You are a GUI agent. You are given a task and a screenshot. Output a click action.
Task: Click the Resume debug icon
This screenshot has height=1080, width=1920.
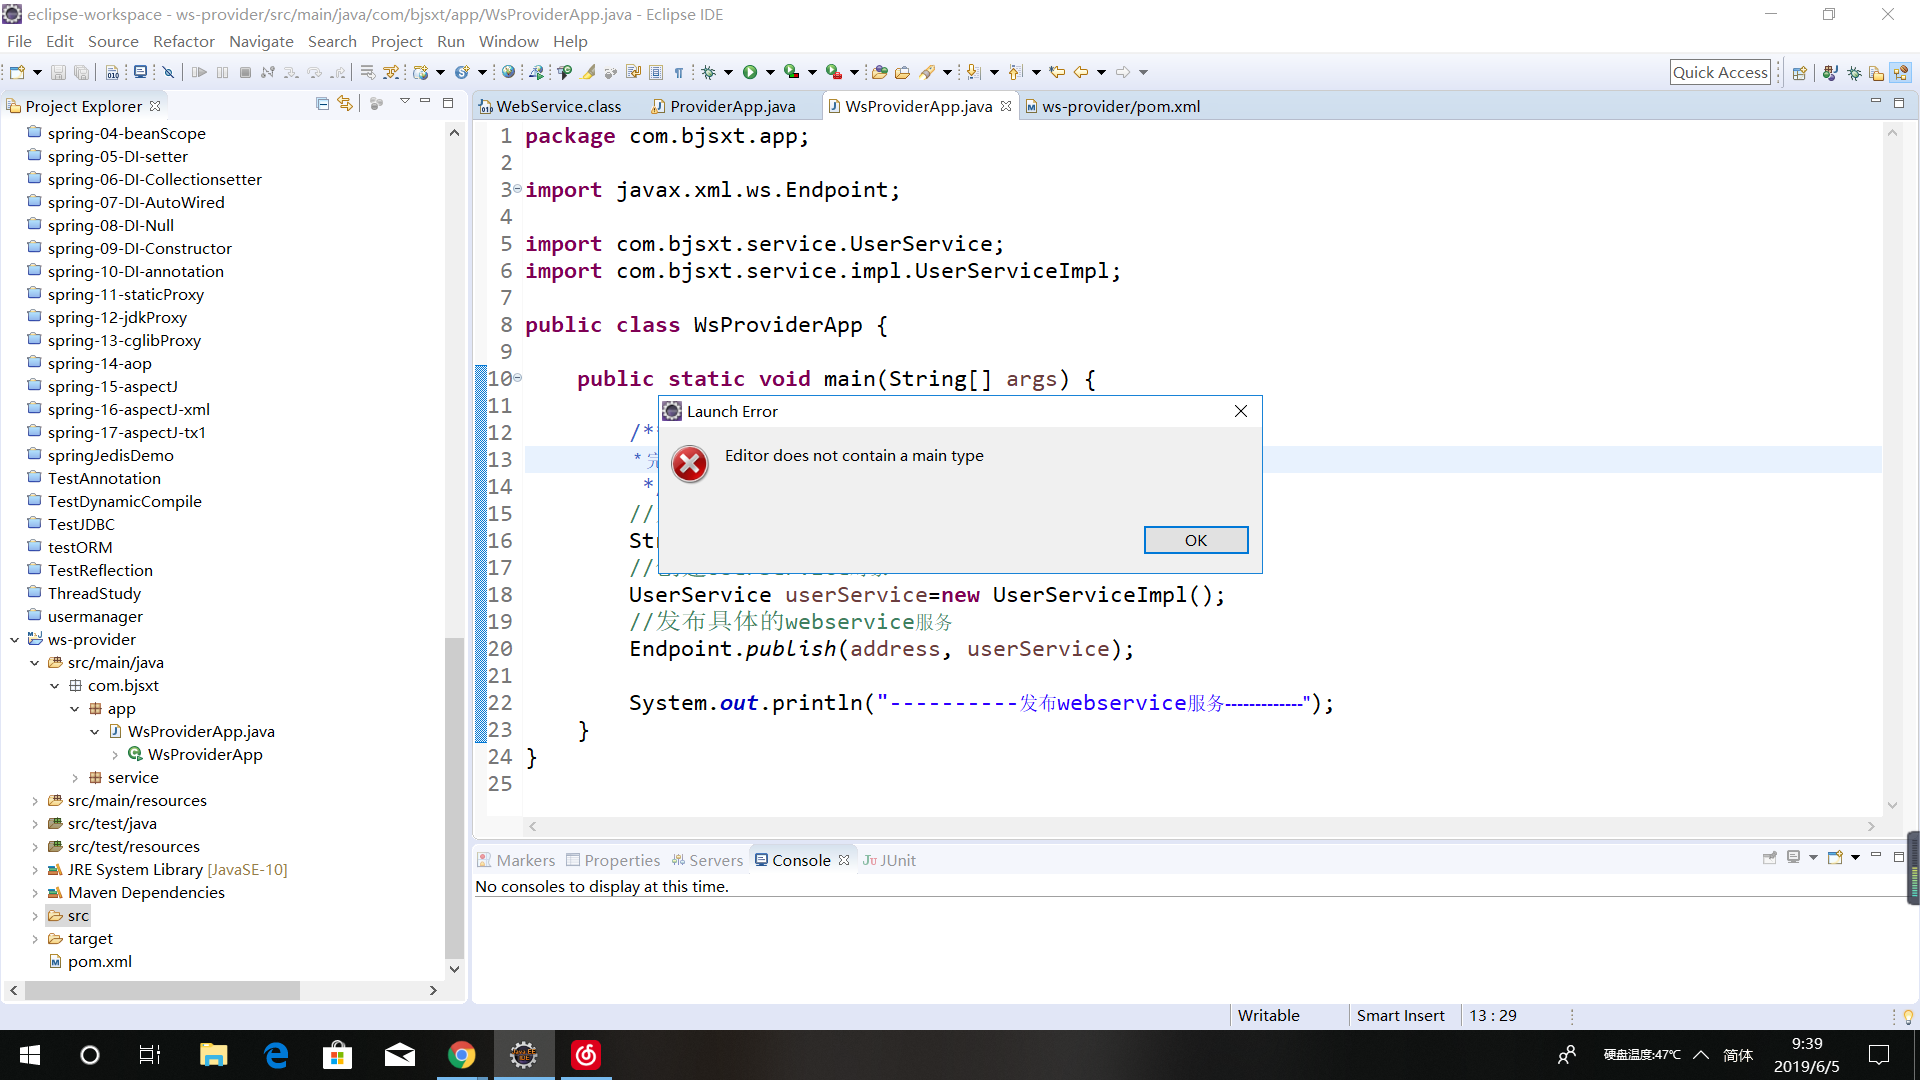[199, 72]
